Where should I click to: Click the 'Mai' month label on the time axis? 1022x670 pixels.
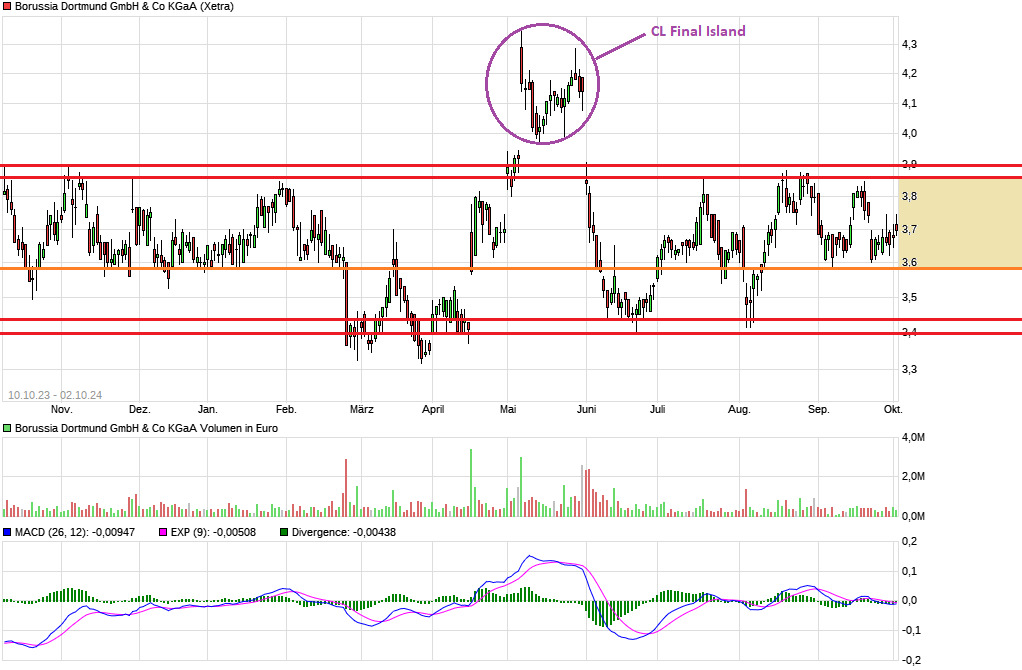click(x=508, y=409)
